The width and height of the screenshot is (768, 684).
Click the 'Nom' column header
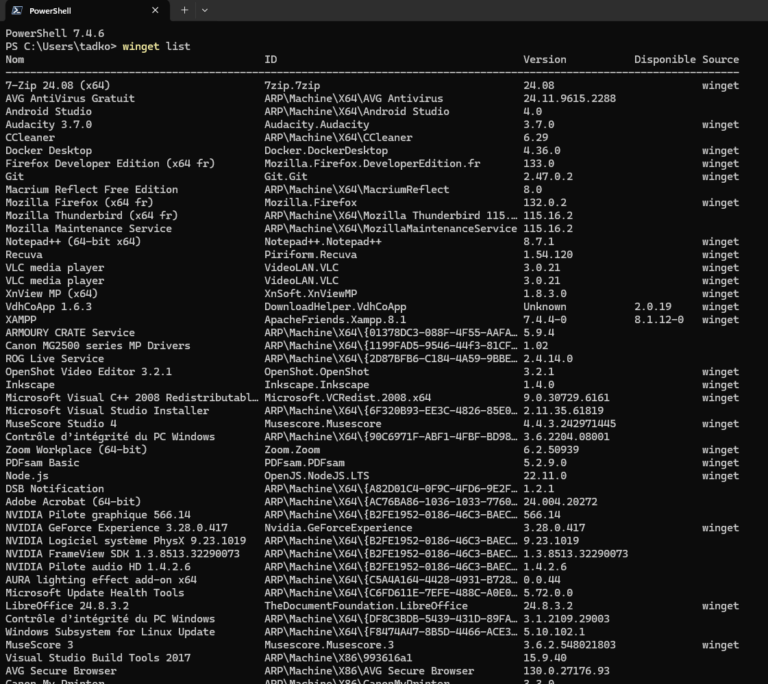click(x=15, y=60)
